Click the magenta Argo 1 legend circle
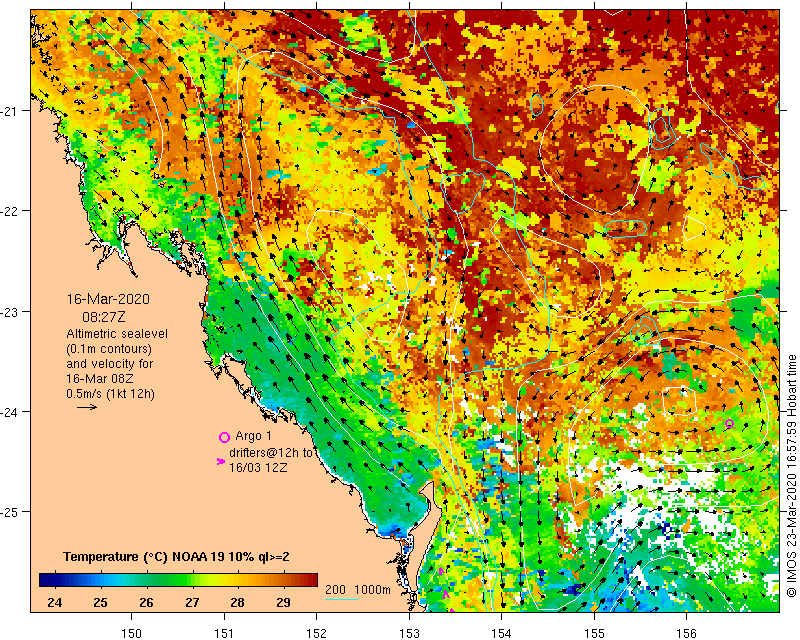Viewport: 800px width, 640px height. pos(224,437)
